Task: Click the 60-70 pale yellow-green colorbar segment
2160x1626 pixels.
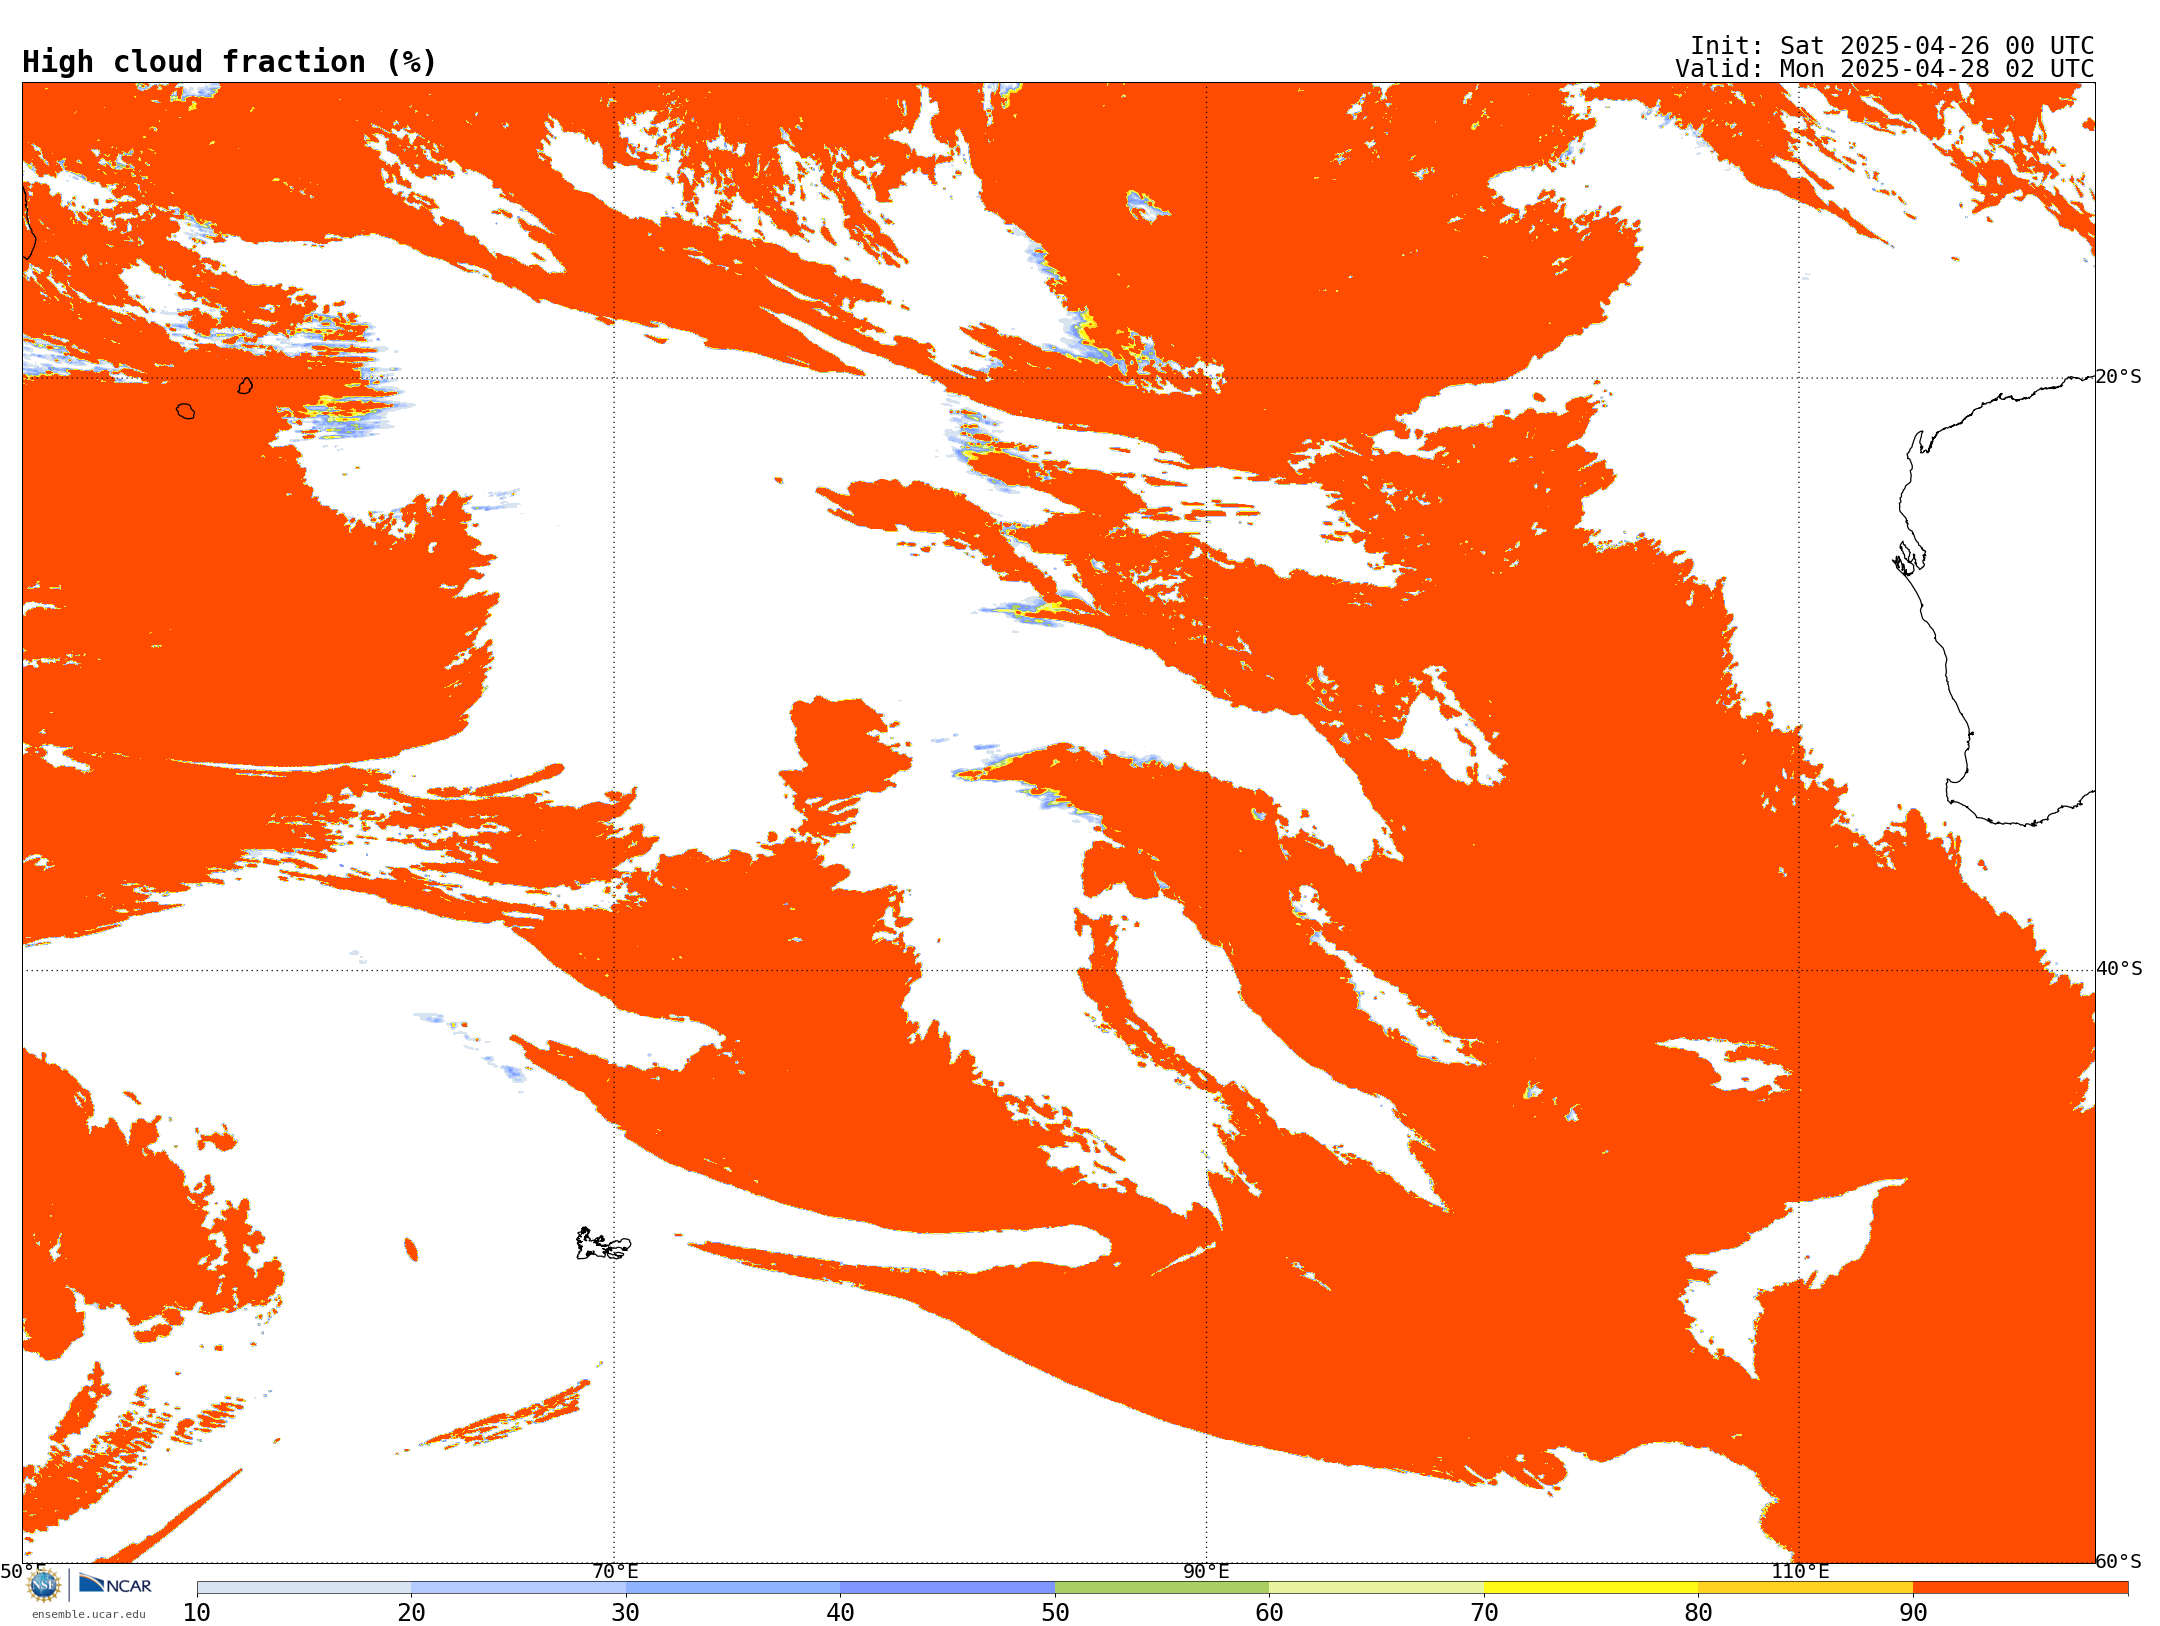Action: (1377, 1588)
